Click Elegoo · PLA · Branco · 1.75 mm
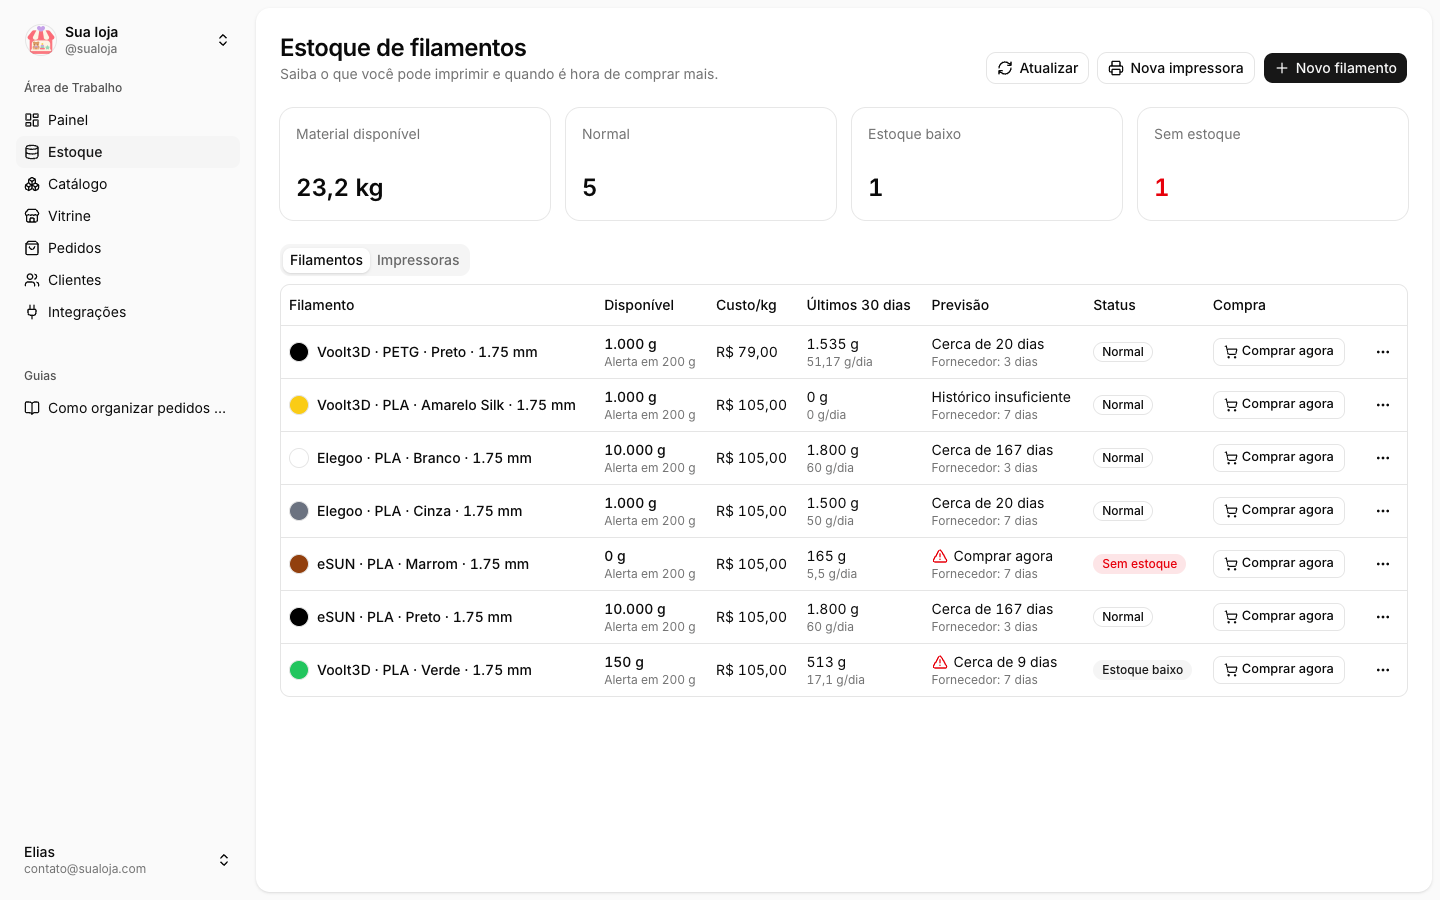 [x=424, y=458]
